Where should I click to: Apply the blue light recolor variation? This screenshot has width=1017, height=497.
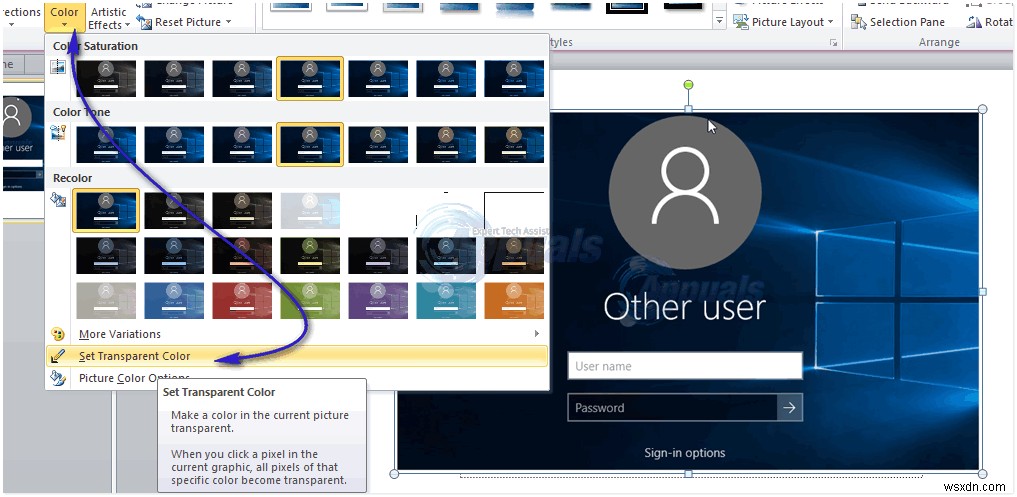pyautogui.click(x=174, y=300)
